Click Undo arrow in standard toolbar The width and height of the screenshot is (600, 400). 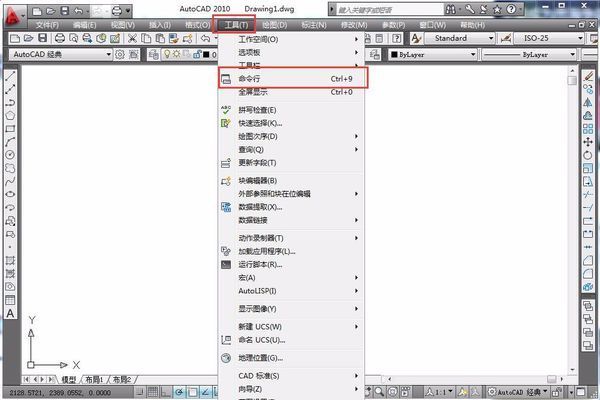point(205,38)
